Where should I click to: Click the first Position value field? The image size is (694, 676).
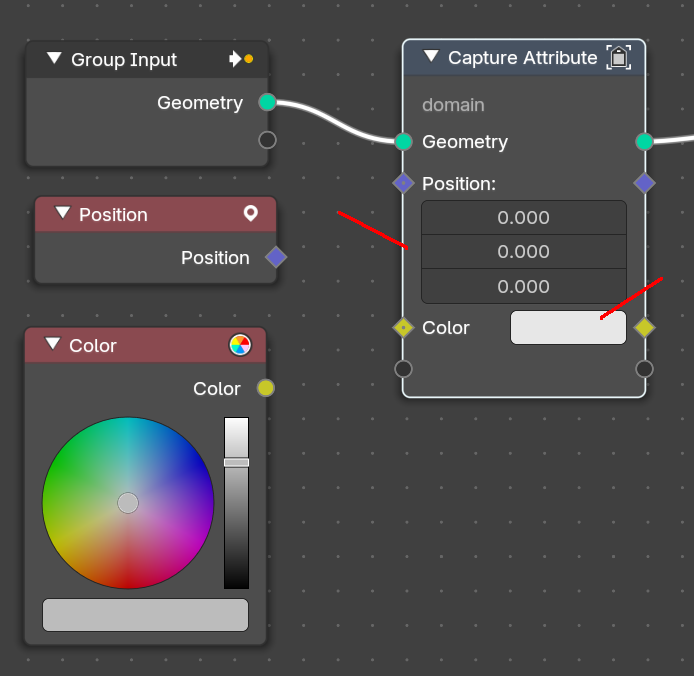[524, 217]
